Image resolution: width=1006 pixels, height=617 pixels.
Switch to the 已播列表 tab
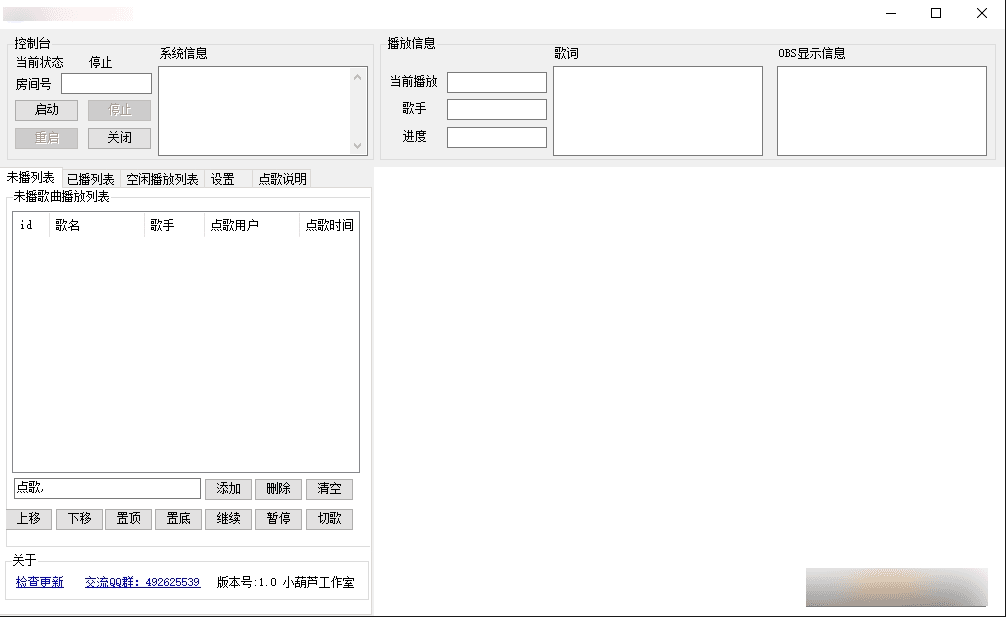pyautogui.click(x=90, y=179)
